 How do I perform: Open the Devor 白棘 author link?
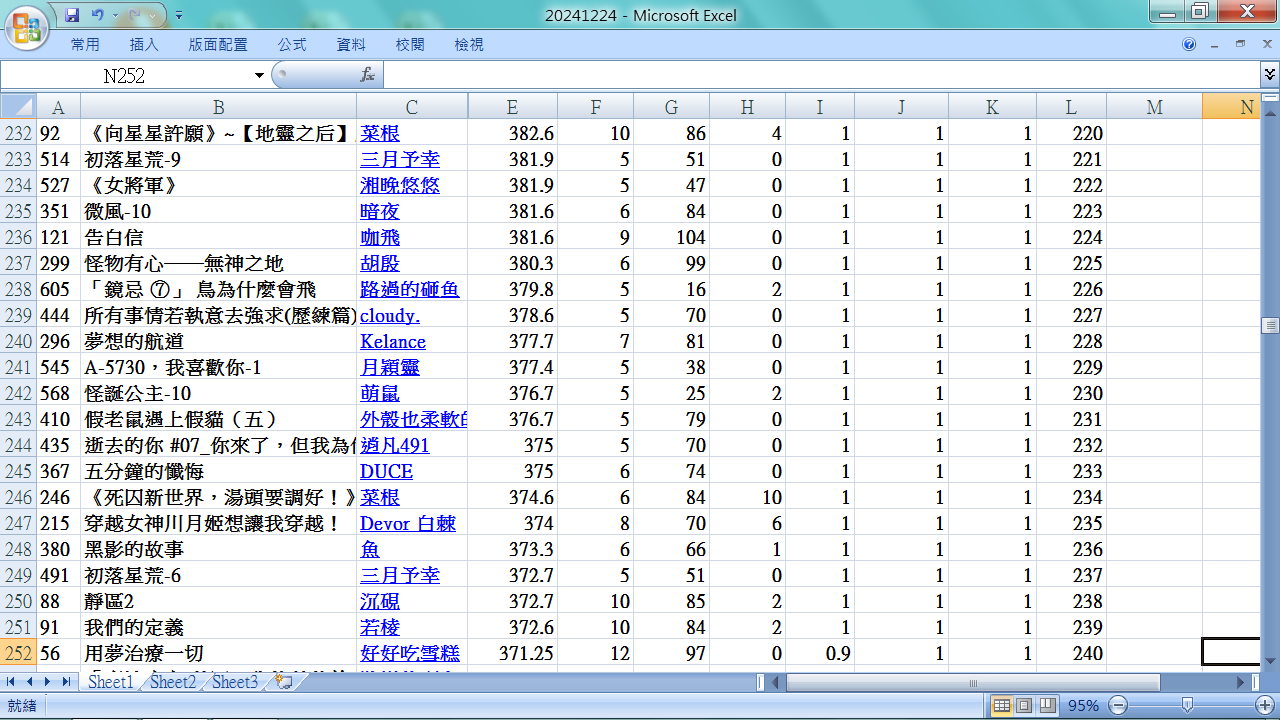click(408, 523)
